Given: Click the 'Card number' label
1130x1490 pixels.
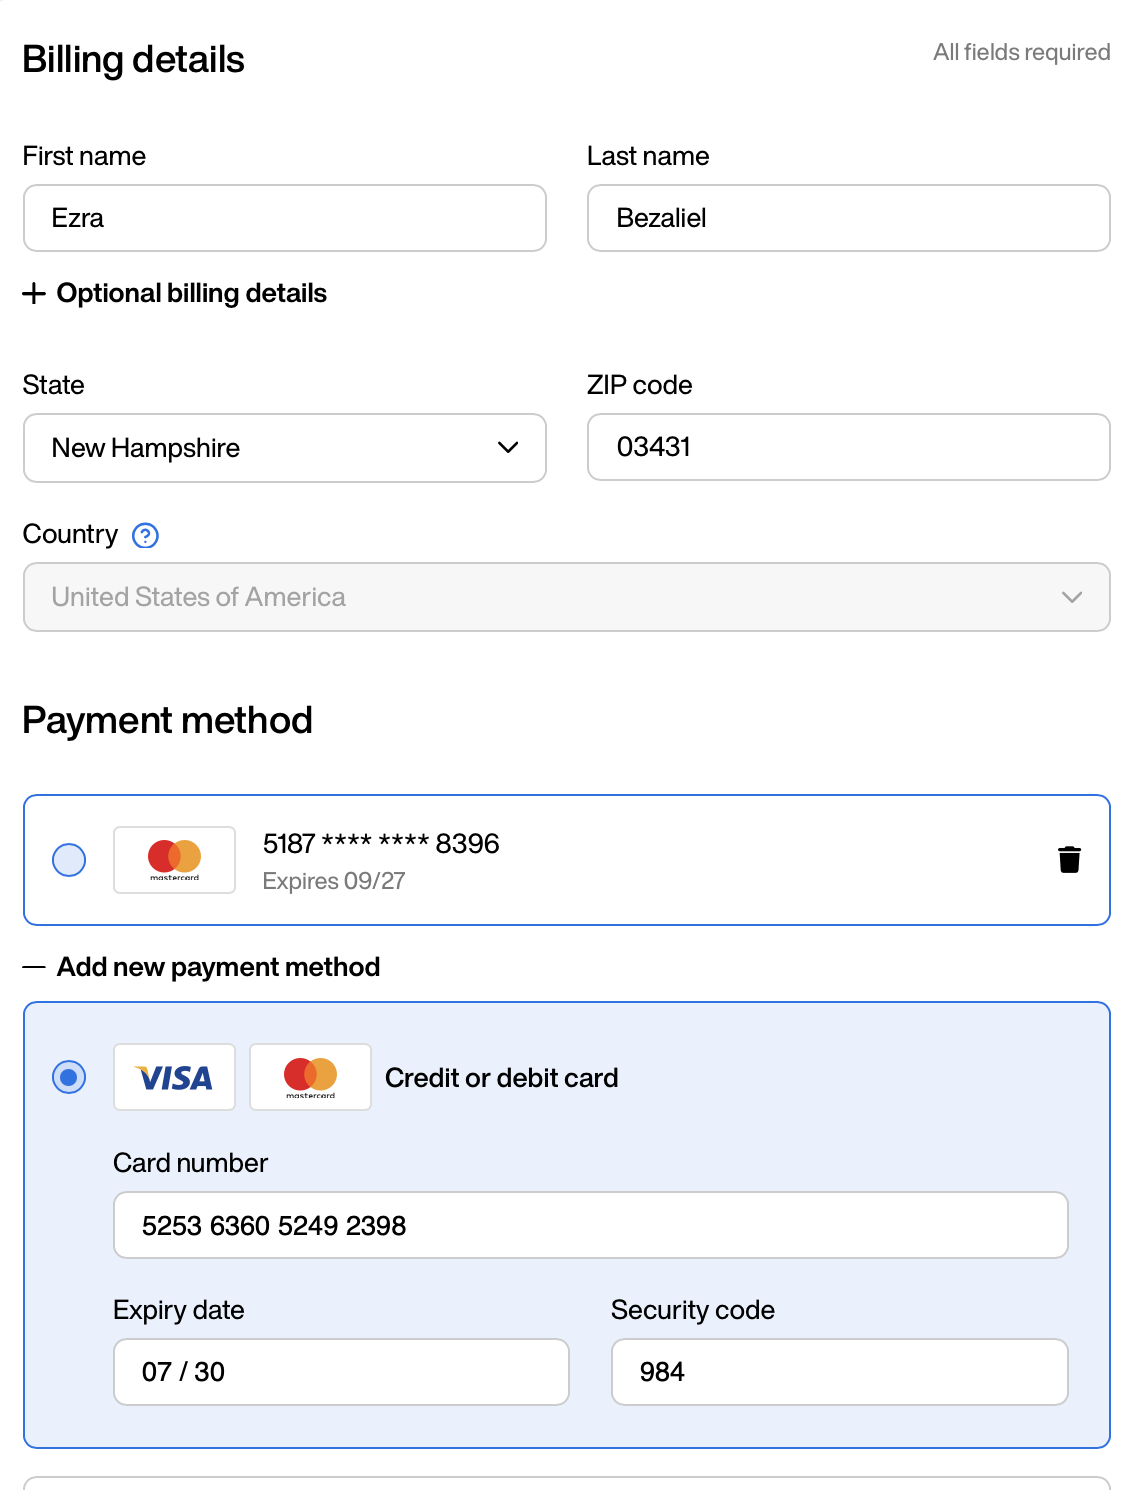Looking at the screenshot, I should click(x=191, y=1163).
